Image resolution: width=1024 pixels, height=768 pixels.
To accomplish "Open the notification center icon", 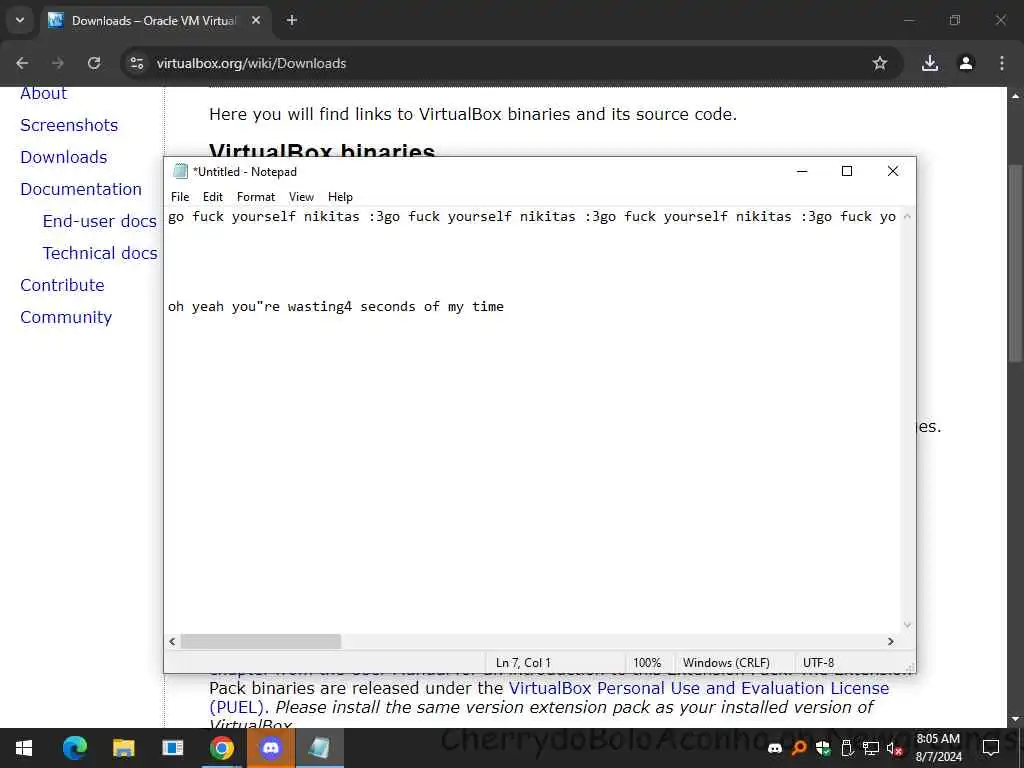I will pyautogui.click(x=991, y=748).
